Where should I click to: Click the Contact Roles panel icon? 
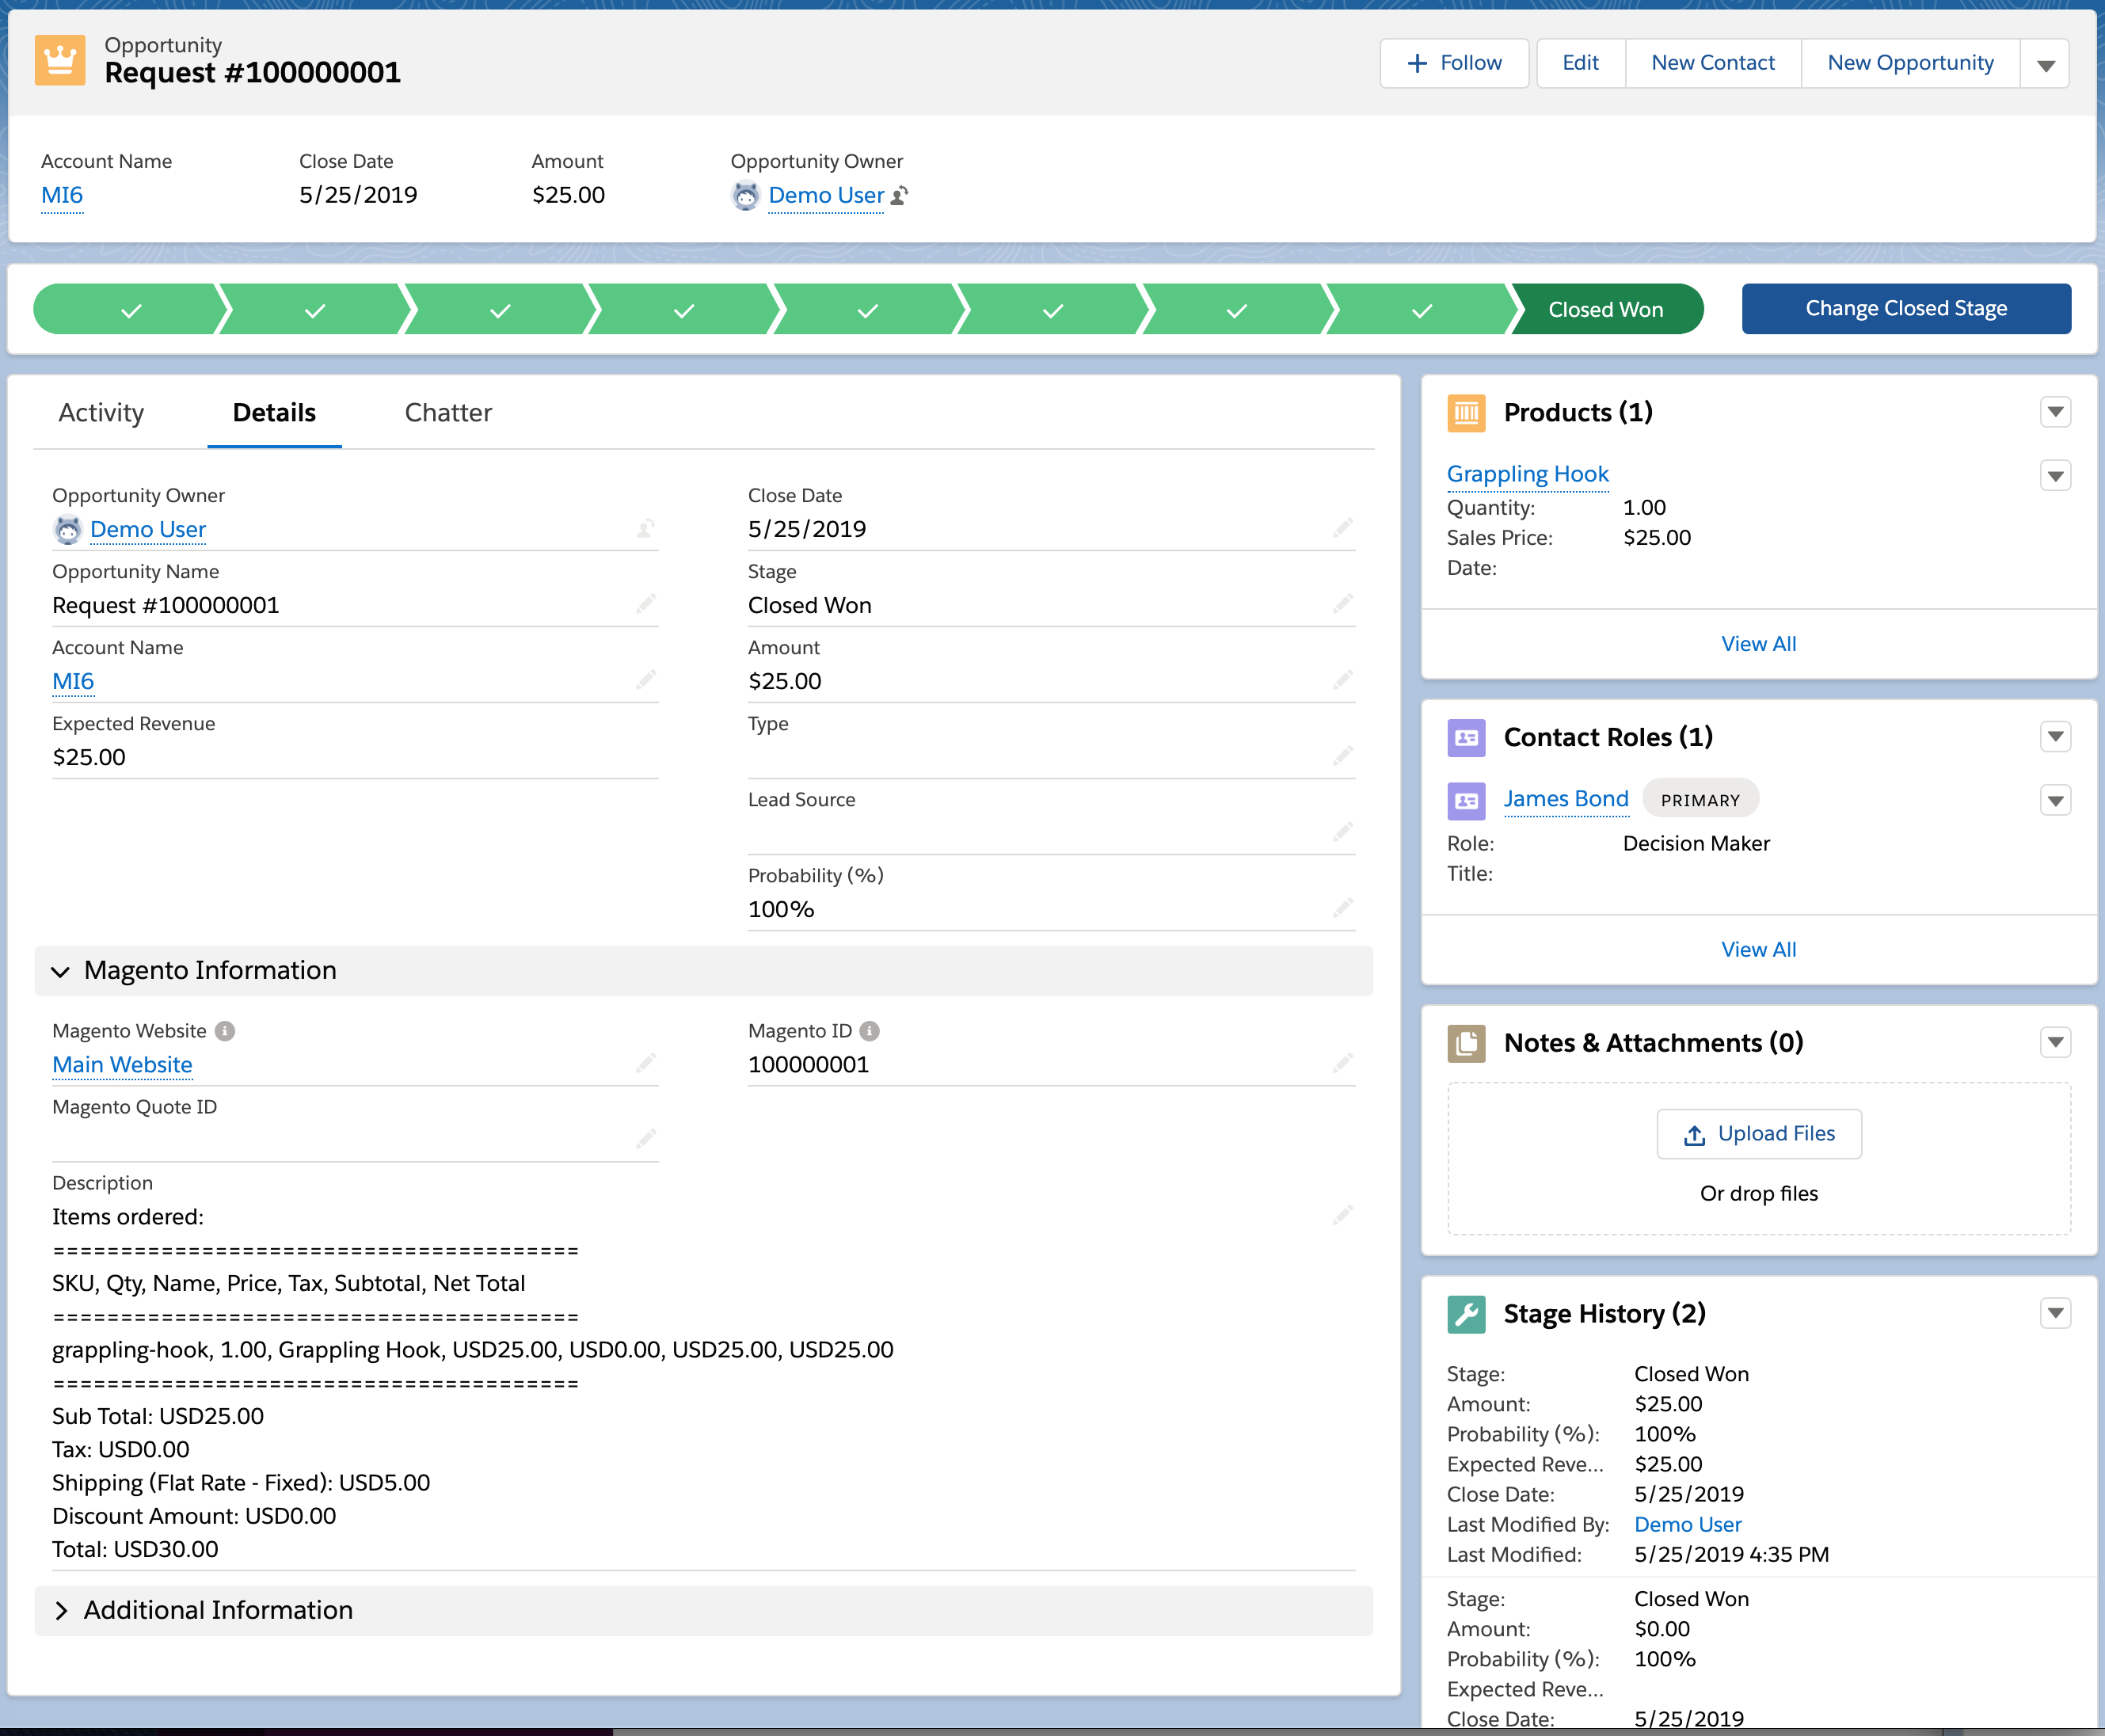(x=1466, y=738)
